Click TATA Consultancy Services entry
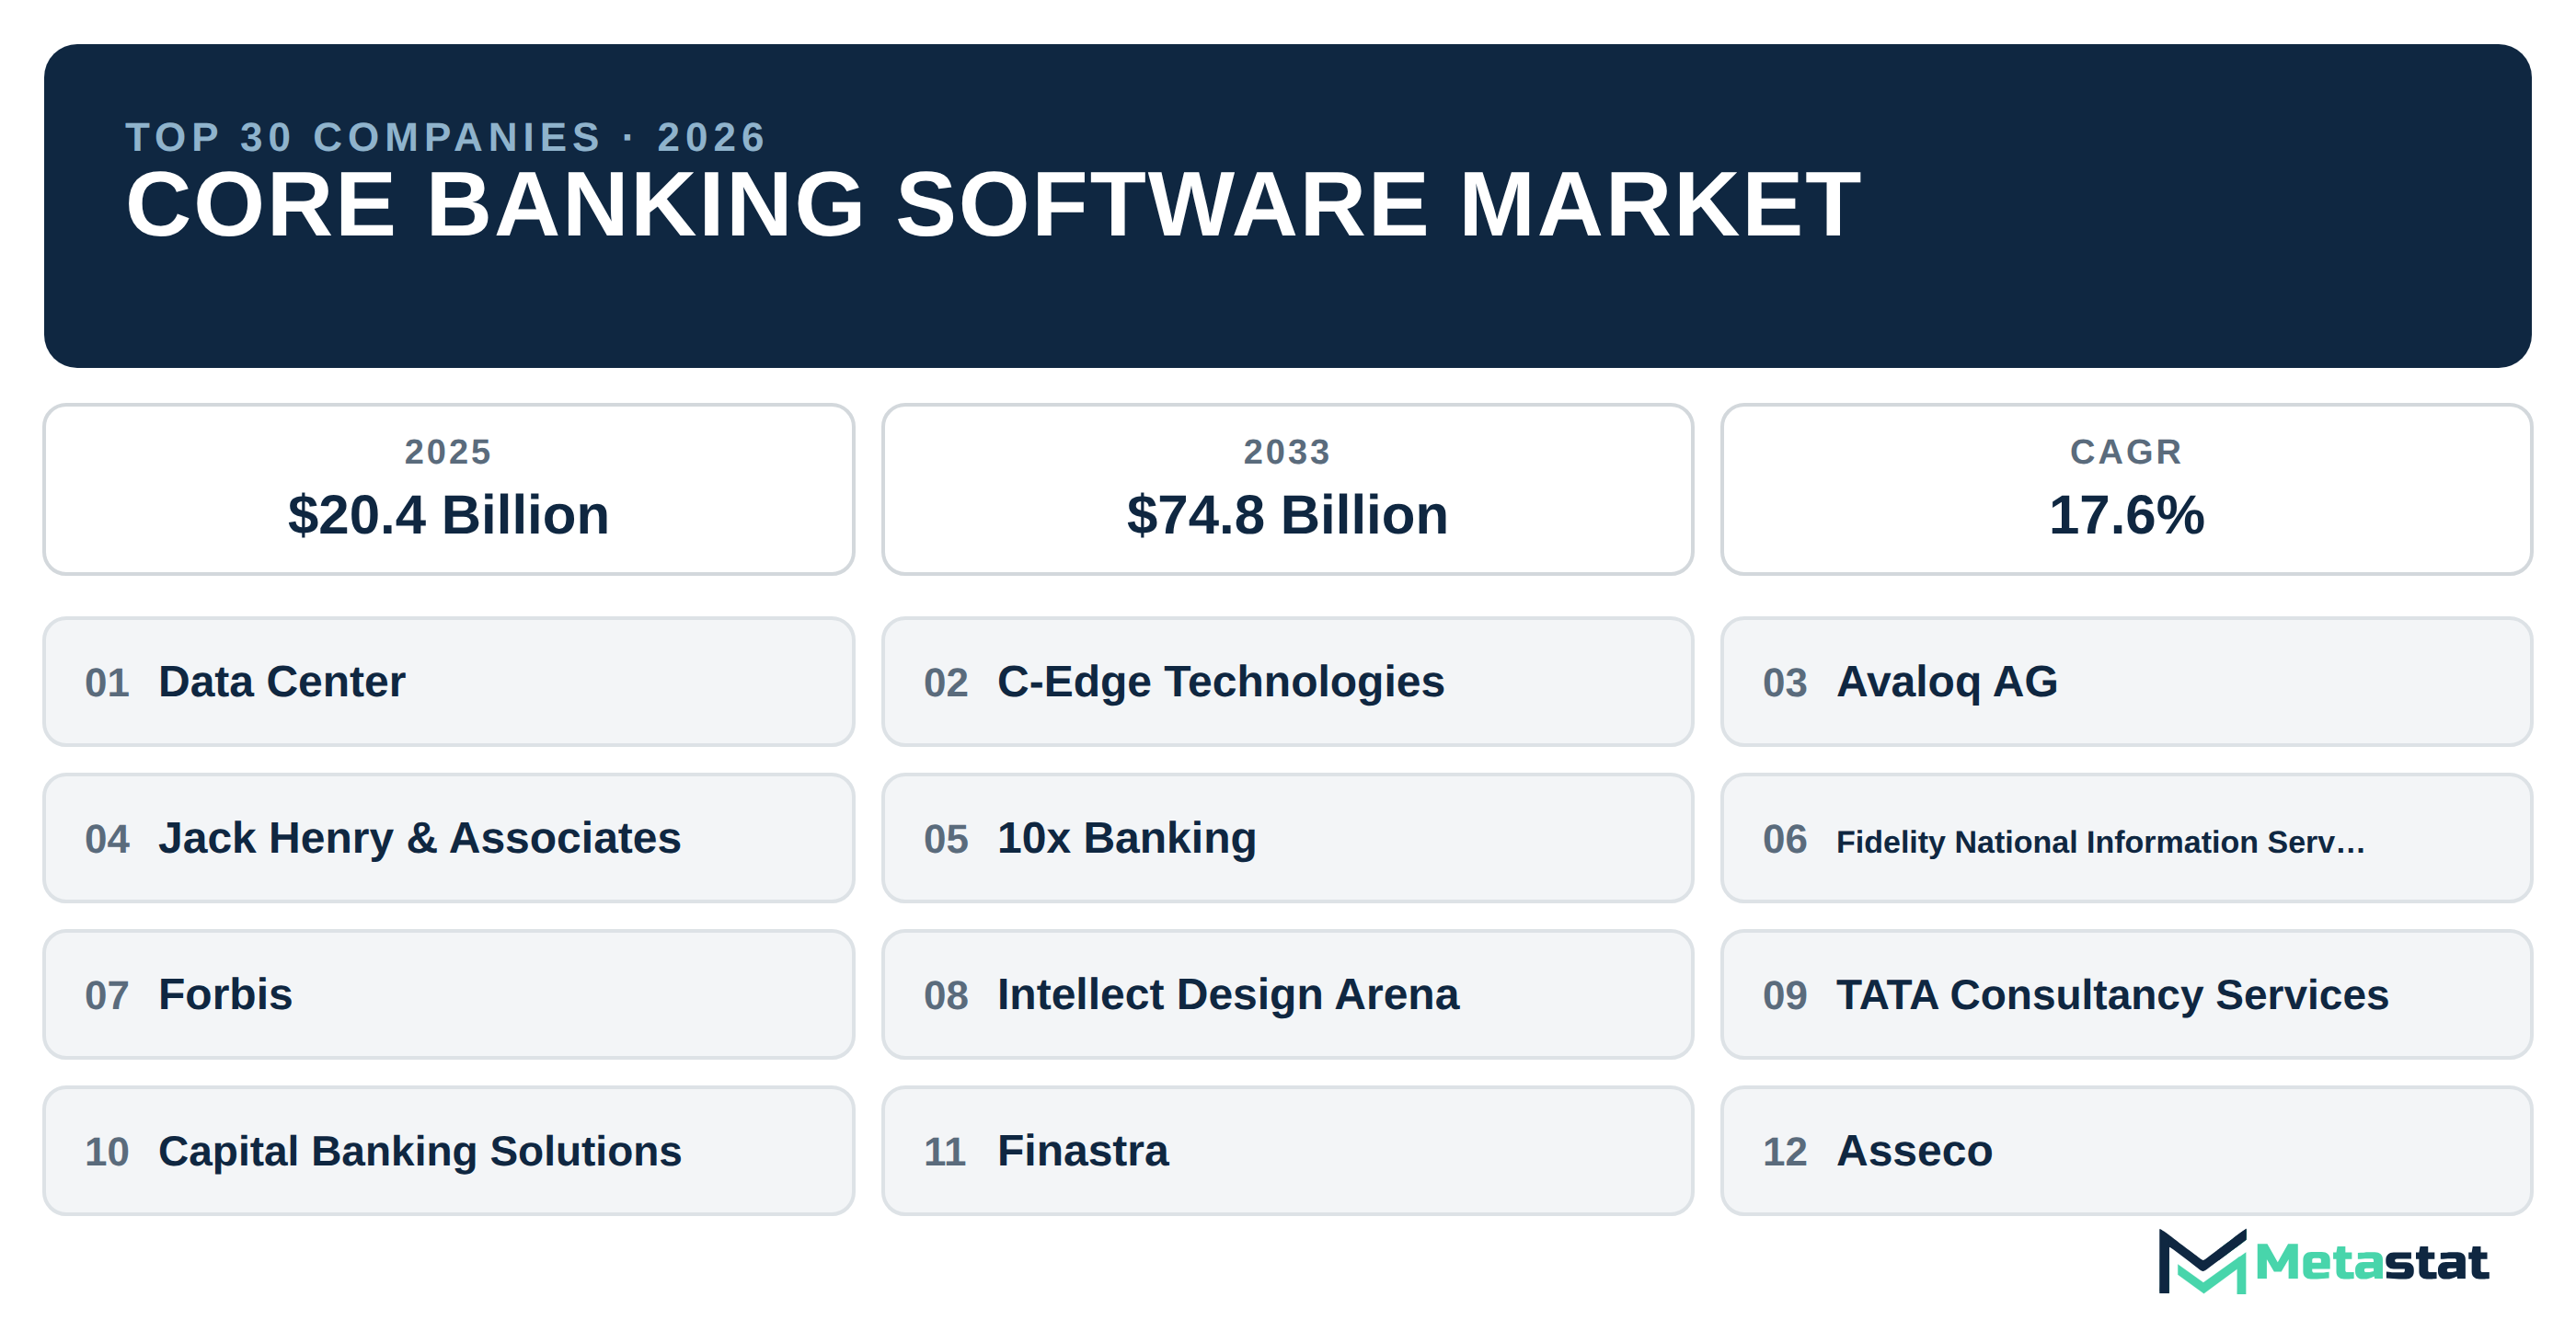Screen dimensions: 2576x1343 [2126, 995]
